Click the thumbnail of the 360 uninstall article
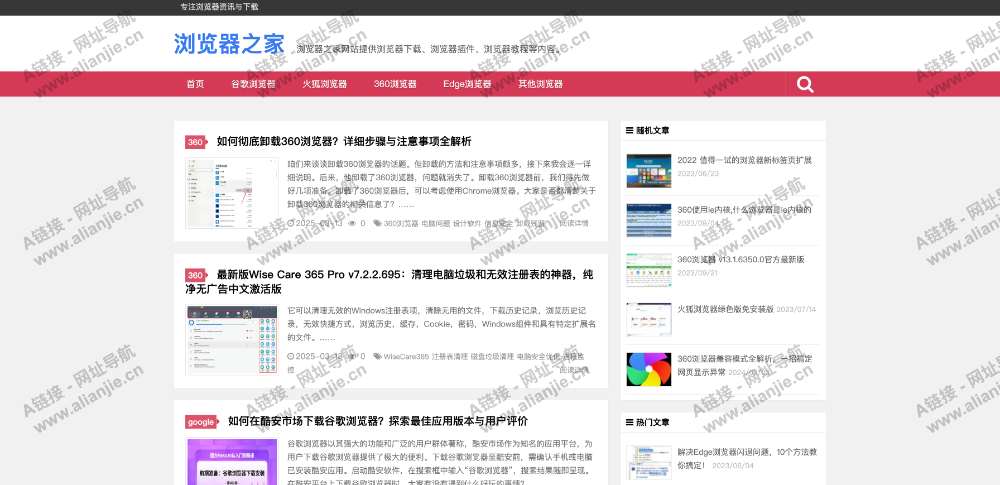 tap(232, 193)
